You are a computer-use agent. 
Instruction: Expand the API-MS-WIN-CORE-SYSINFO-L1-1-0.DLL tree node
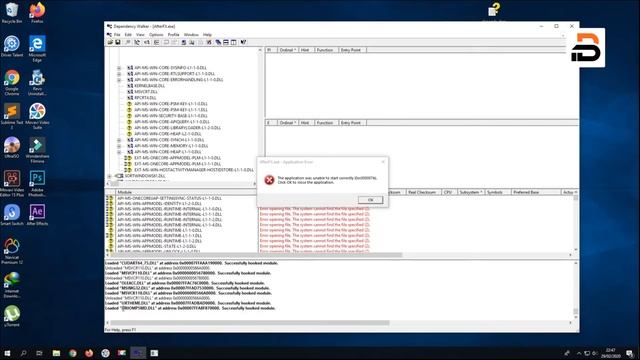(119, 68)
